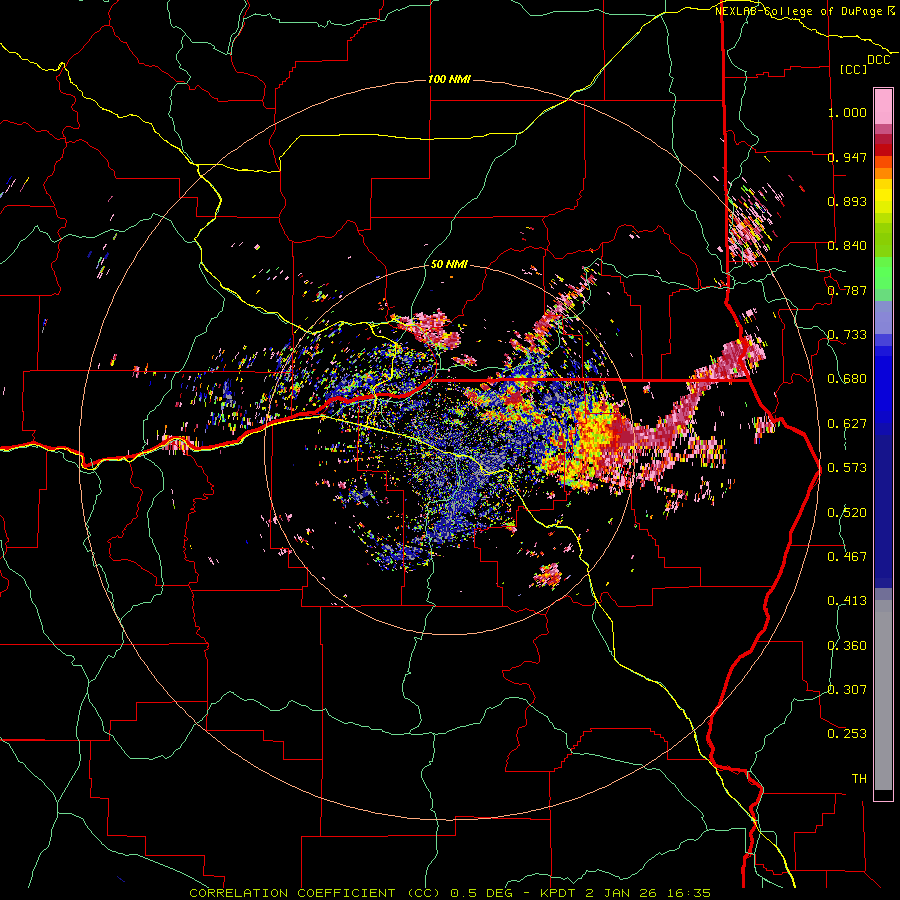
Task: Click the 100 NMI range ring label
Action: (x=449, y=79)
